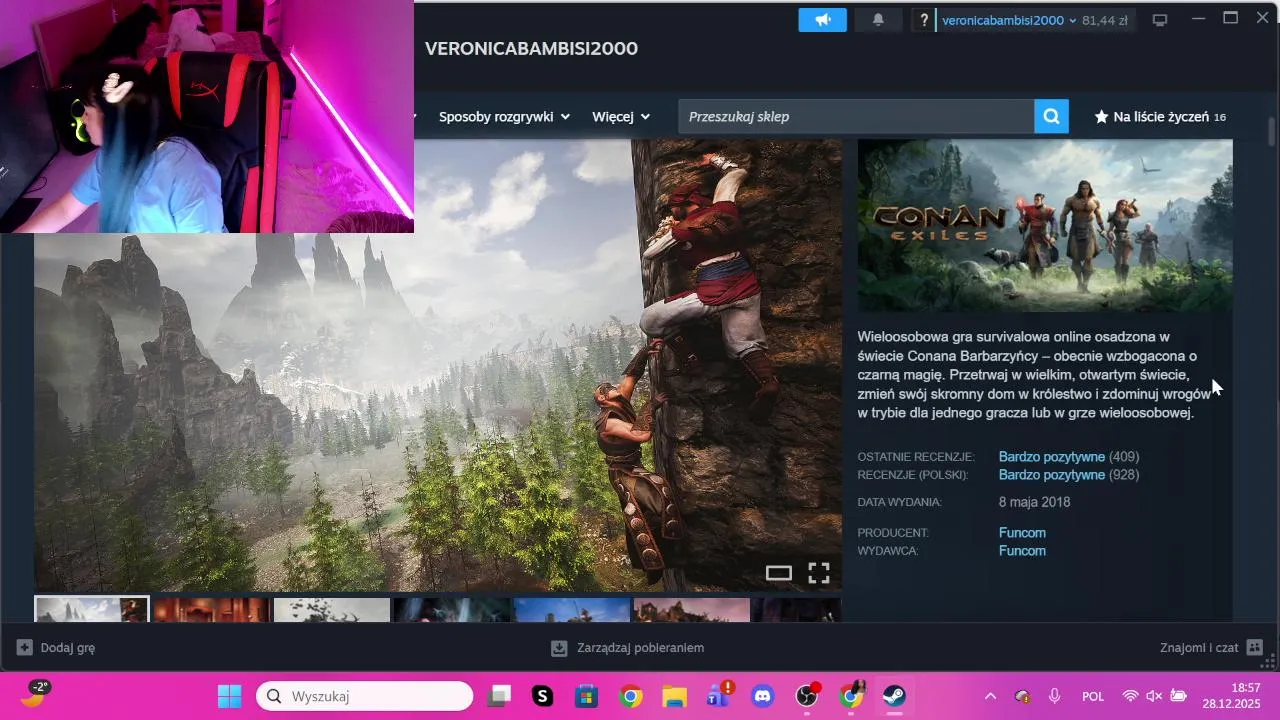Open Steam from the taskbar
Screen dimensions: 1280x720
coord(893,696)
